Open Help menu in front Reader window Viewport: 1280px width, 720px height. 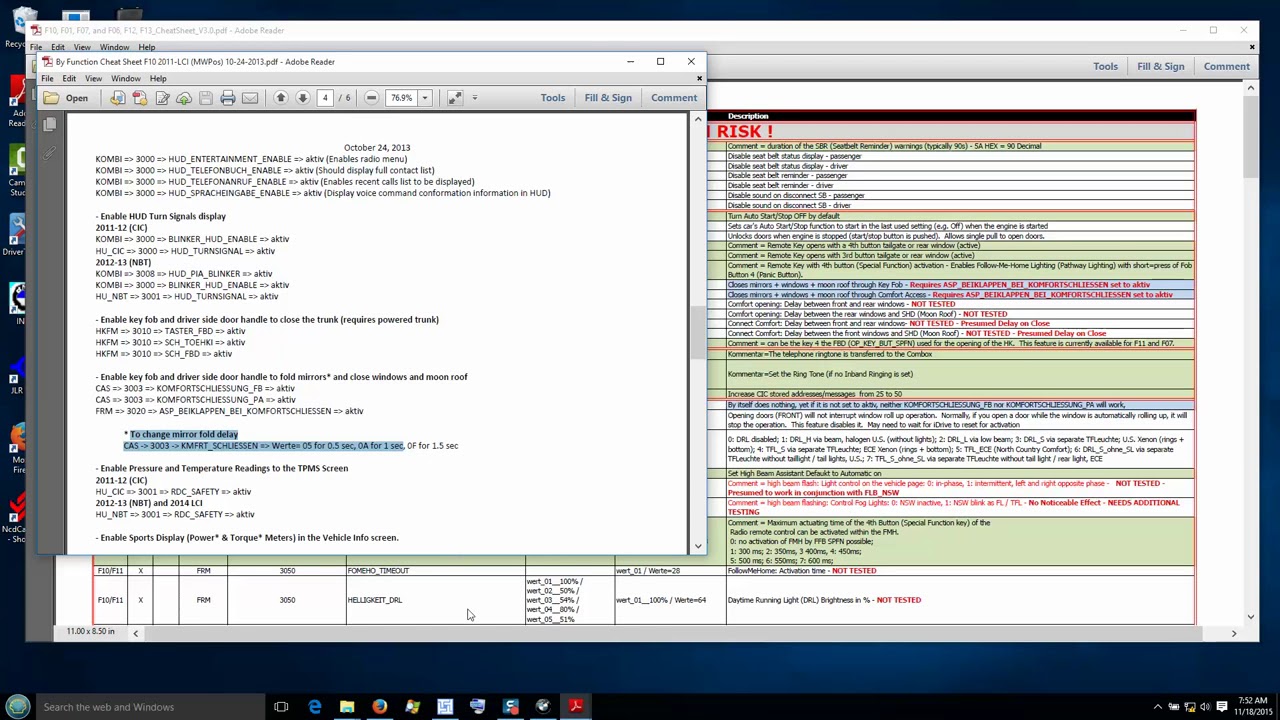point(158,78)
